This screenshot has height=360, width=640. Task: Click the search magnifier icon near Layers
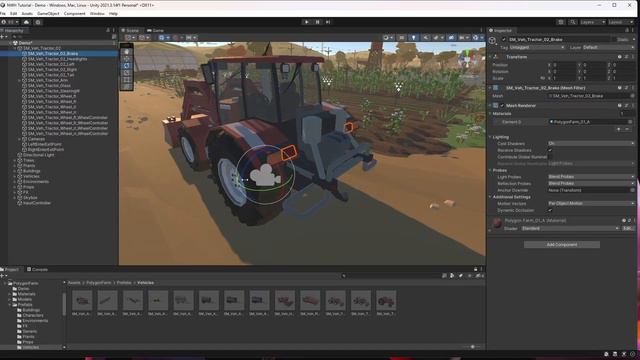tap(573, 22)
